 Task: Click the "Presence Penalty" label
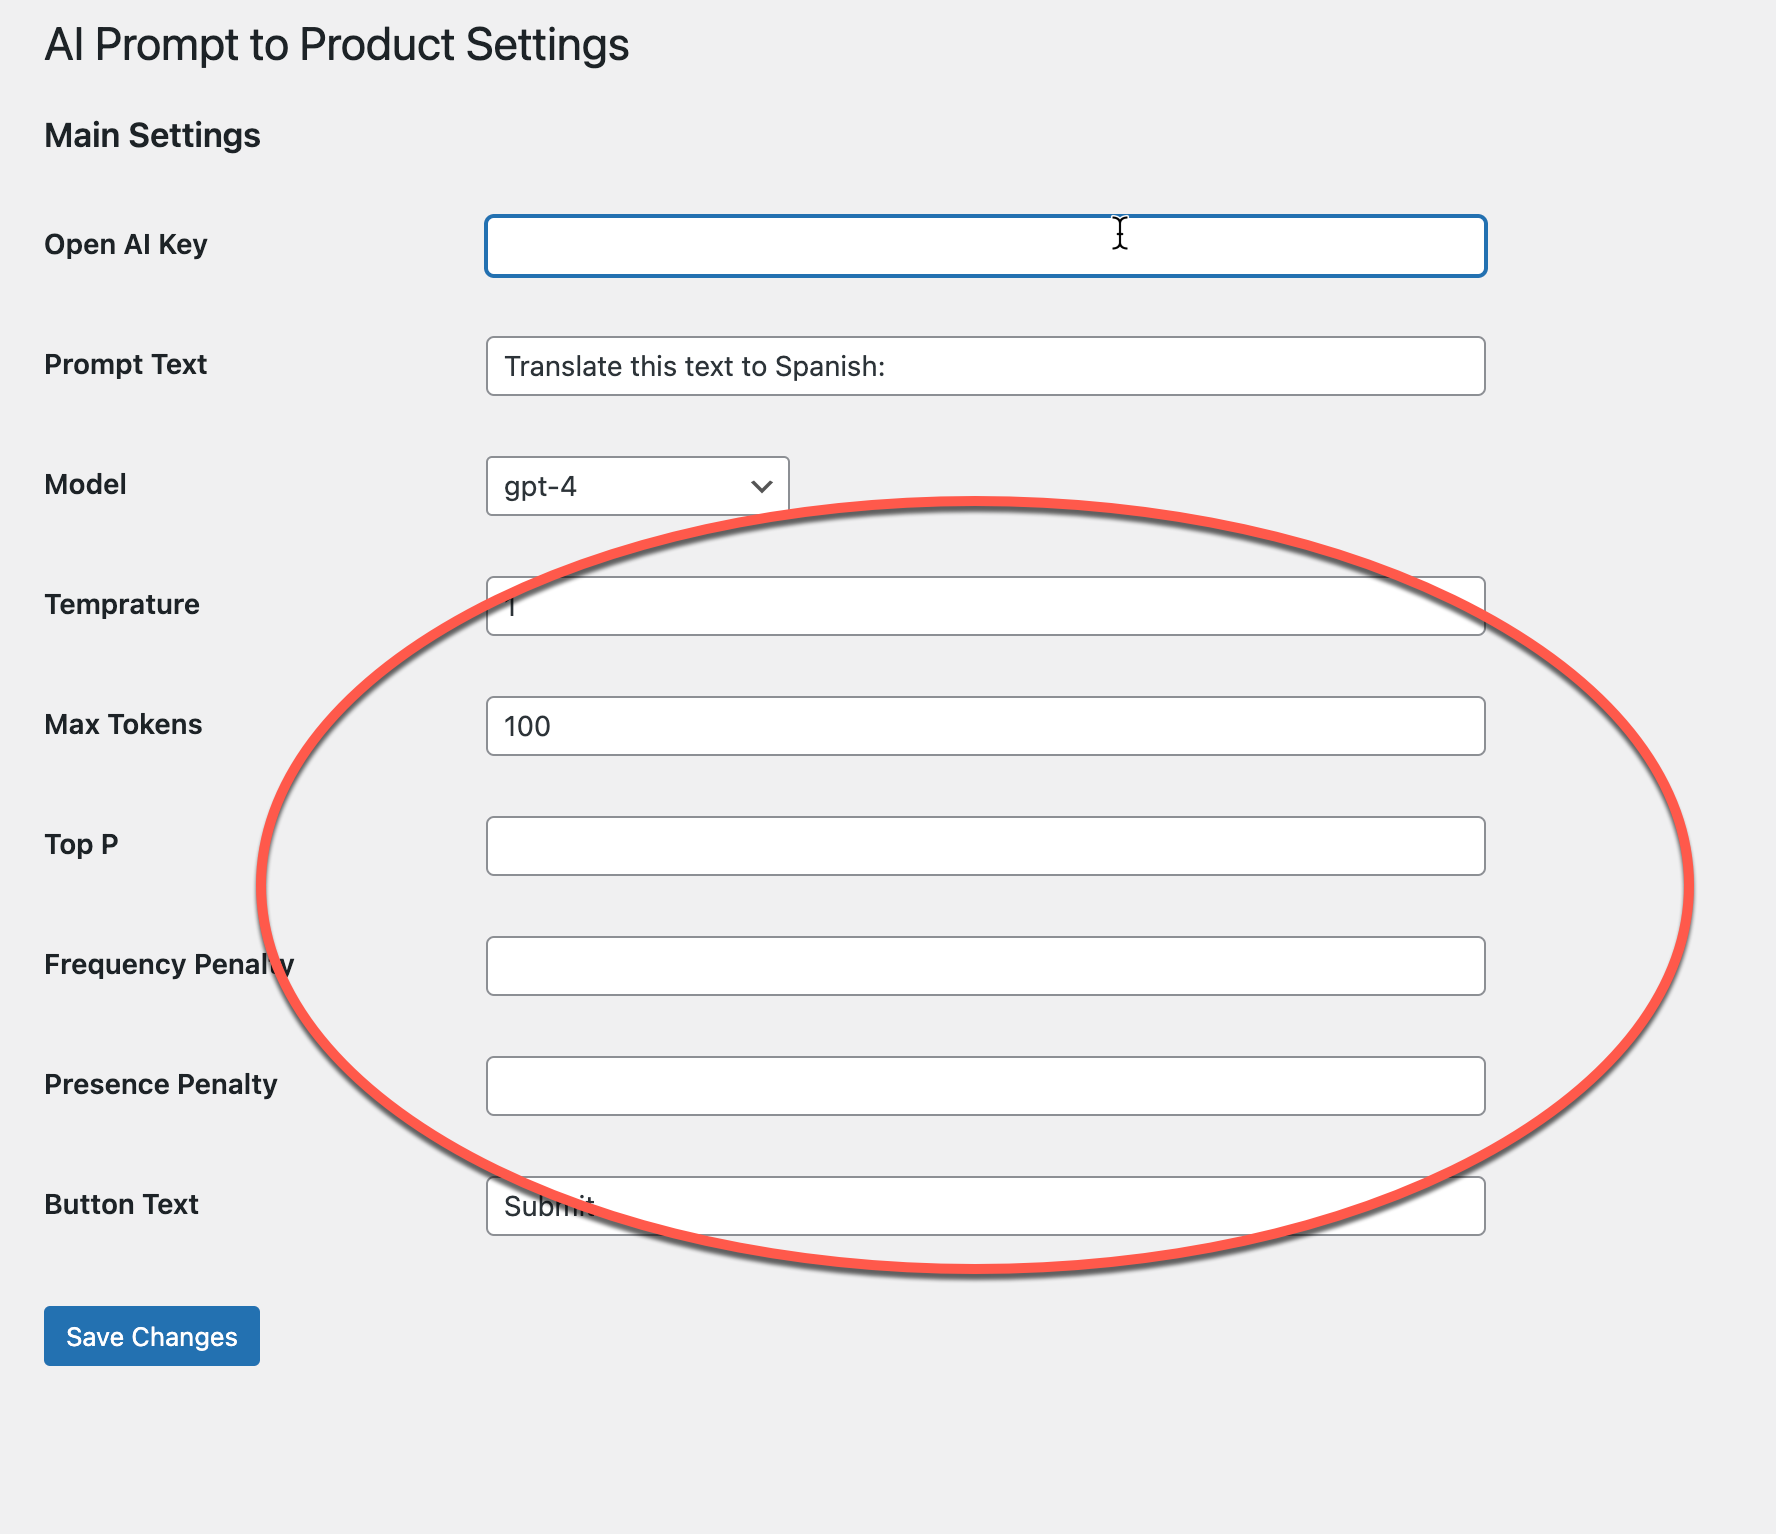pos(160,1085)
